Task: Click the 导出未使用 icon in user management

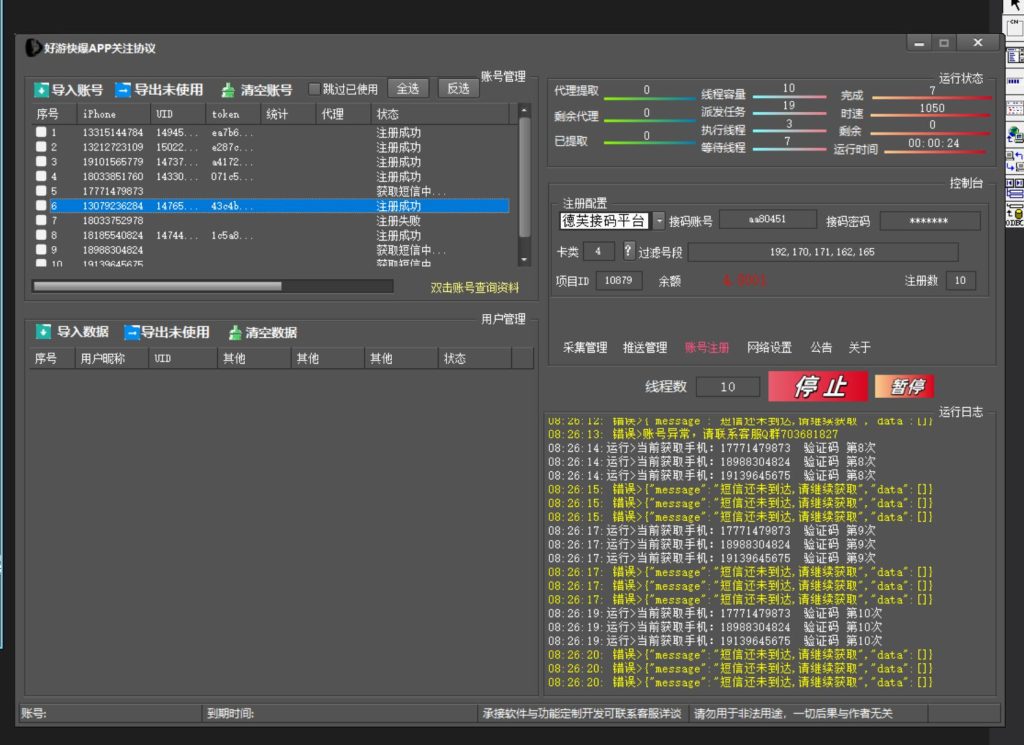Action: [132, 332]
